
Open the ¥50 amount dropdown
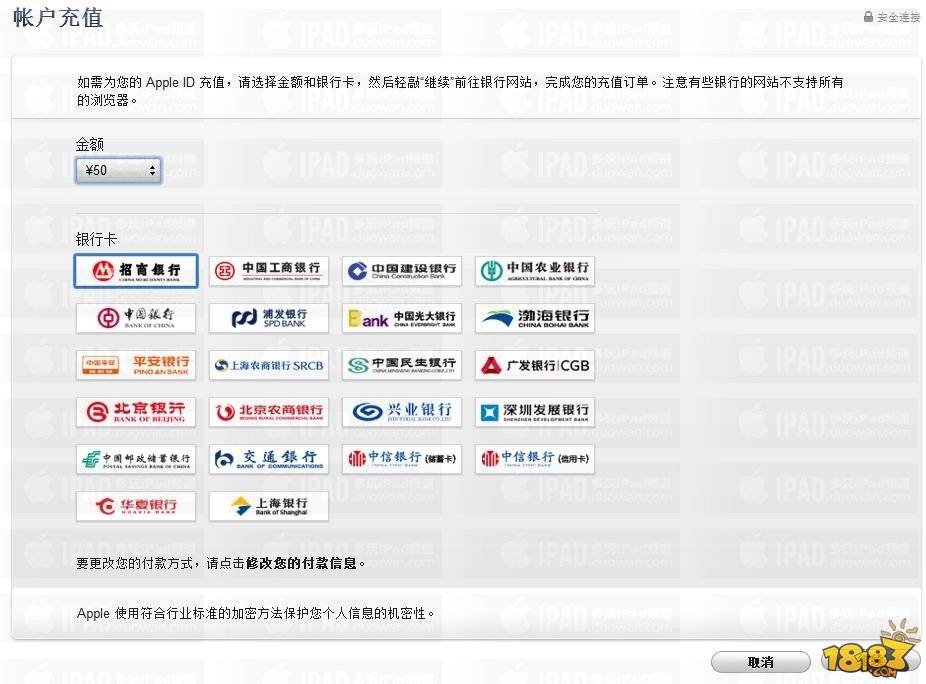(118, 171)
